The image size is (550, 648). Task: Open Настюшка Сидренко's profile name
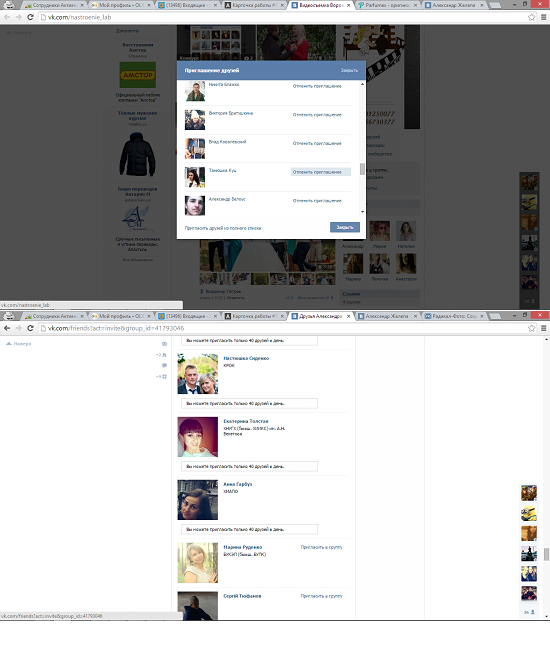[x=246, y=358]
